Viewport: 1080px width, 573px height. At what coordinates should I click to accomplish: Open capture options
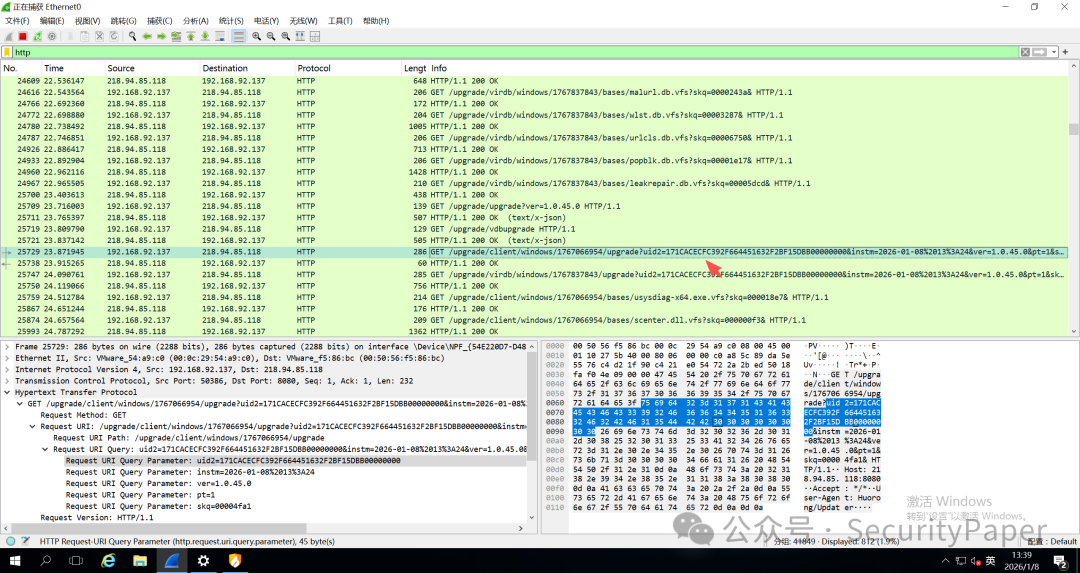coord(52,36)
